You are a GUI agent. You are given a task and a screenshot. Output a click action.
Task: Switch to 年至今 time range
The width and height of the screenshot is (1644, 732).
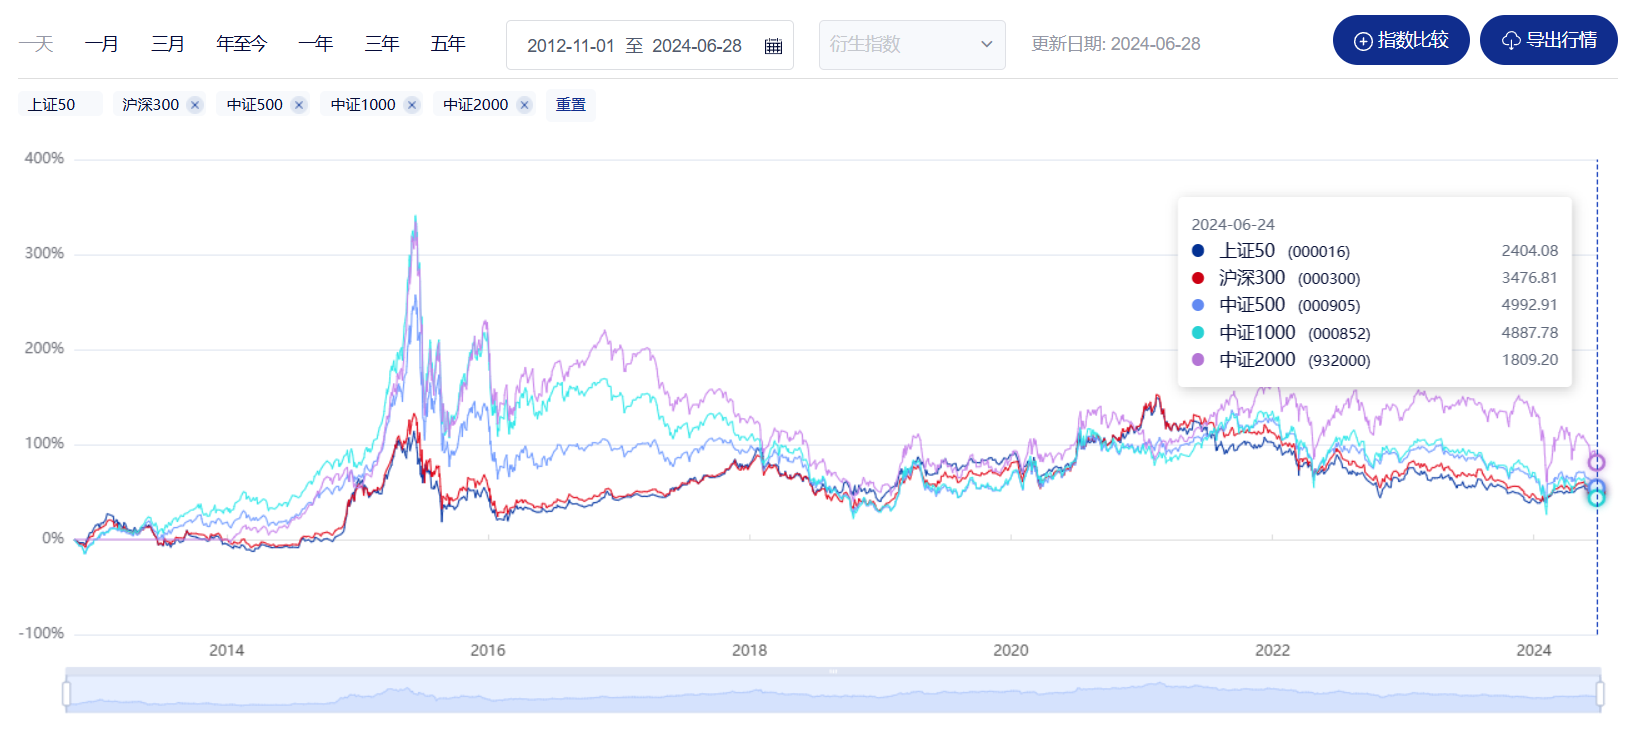tap(242, 44)
